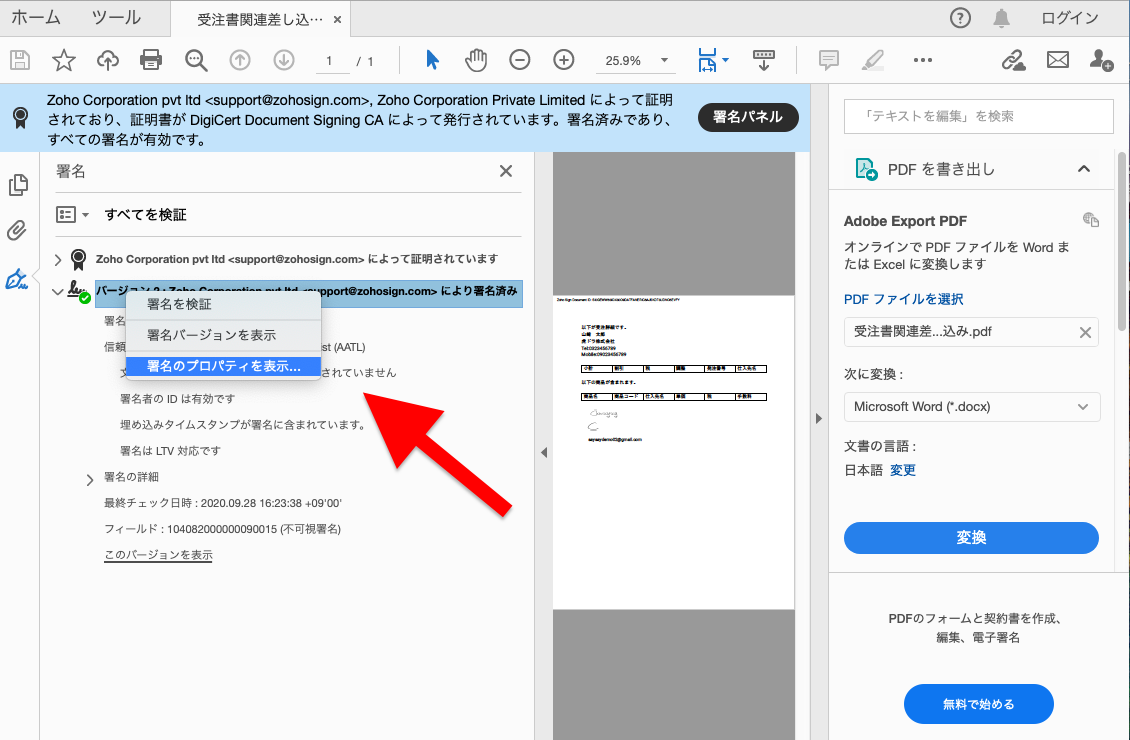Open the signature panel options dropdown
Screen dimensions: 1130x740
click(x=72, y=215)
